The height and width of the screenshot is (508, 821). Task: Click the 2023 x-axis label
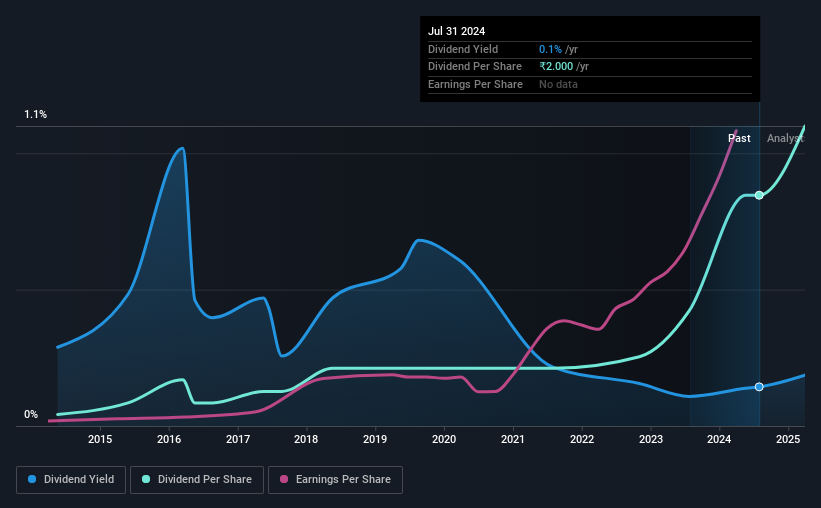click(x=651, y=439)
